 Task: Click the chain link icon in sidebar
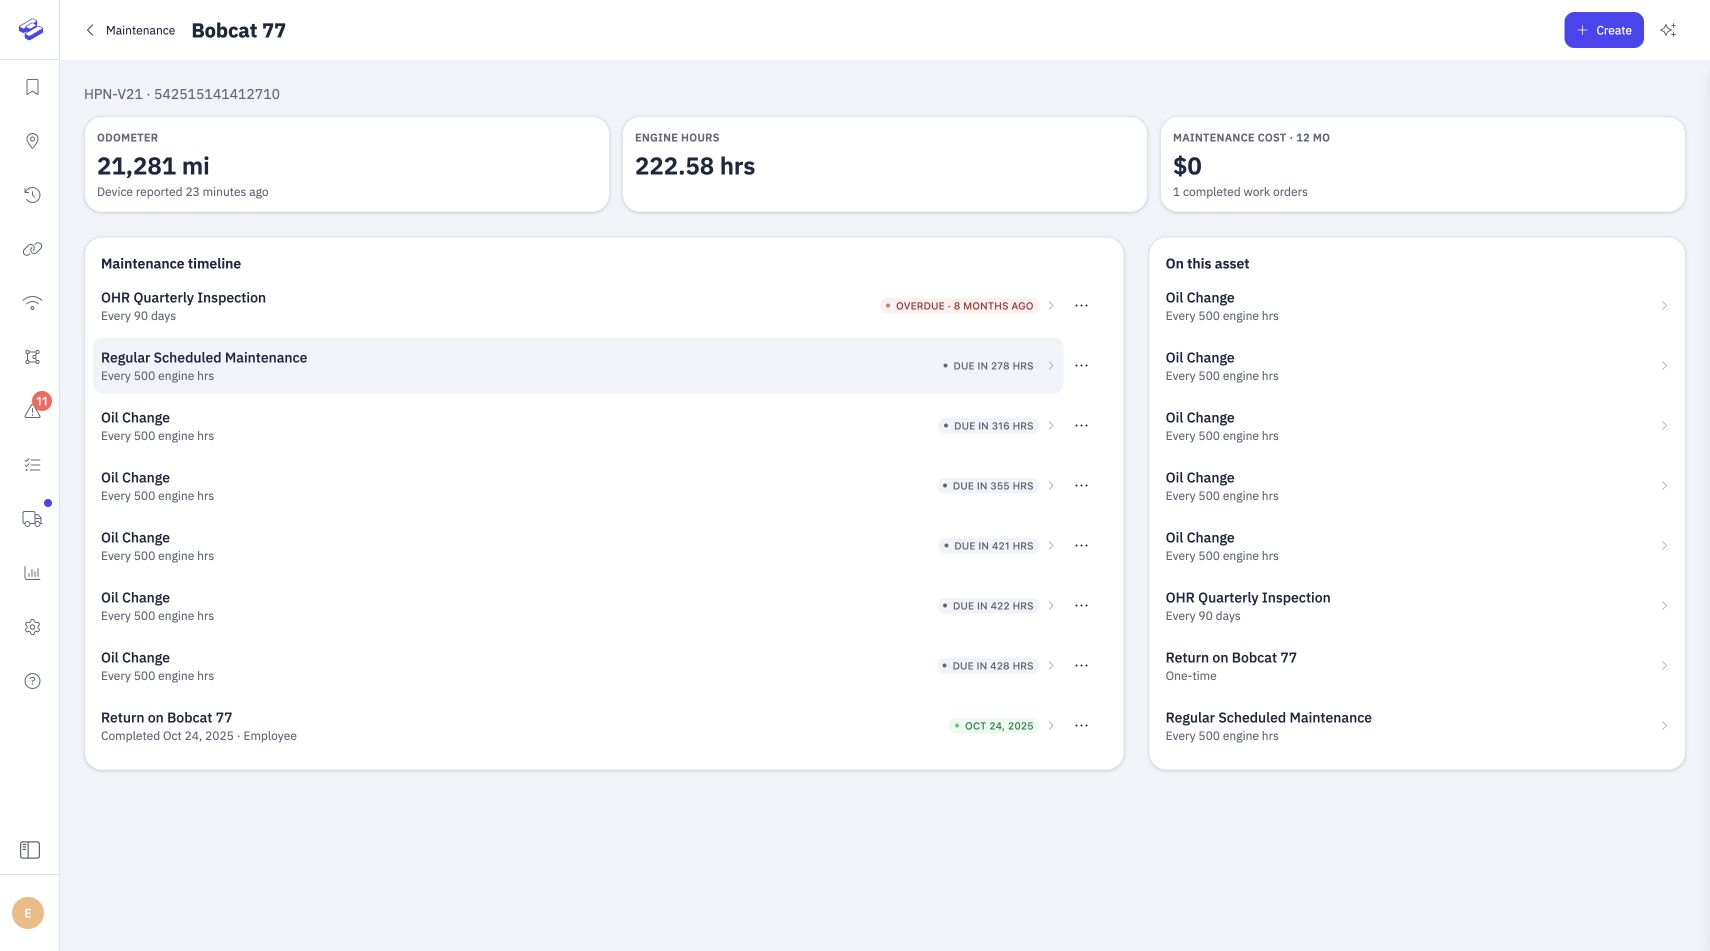tap(32, 249)
